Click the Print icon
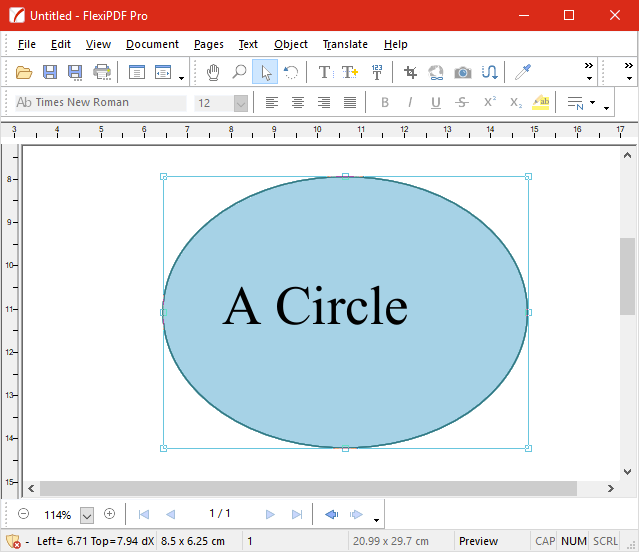This screenshot has height=552, width=639. [x=101, y=72]
